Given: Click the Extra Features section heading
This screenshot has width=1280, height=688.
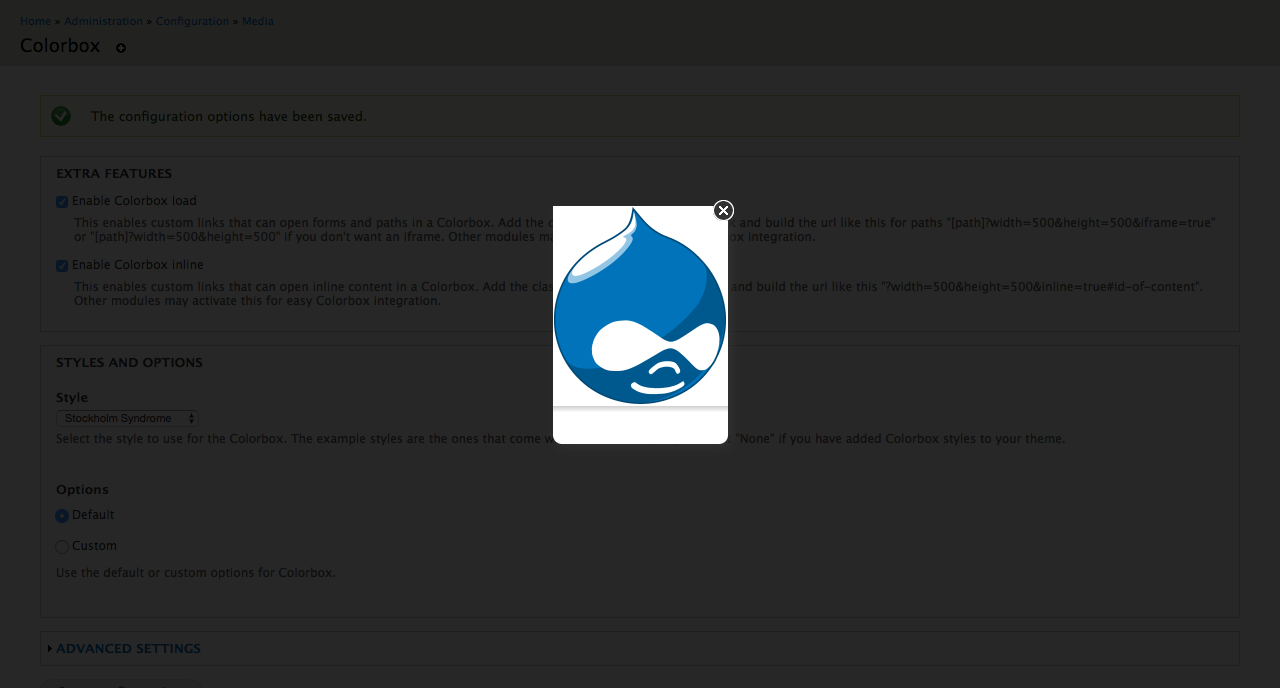Looking at the screenshot, I should [114, 174].
